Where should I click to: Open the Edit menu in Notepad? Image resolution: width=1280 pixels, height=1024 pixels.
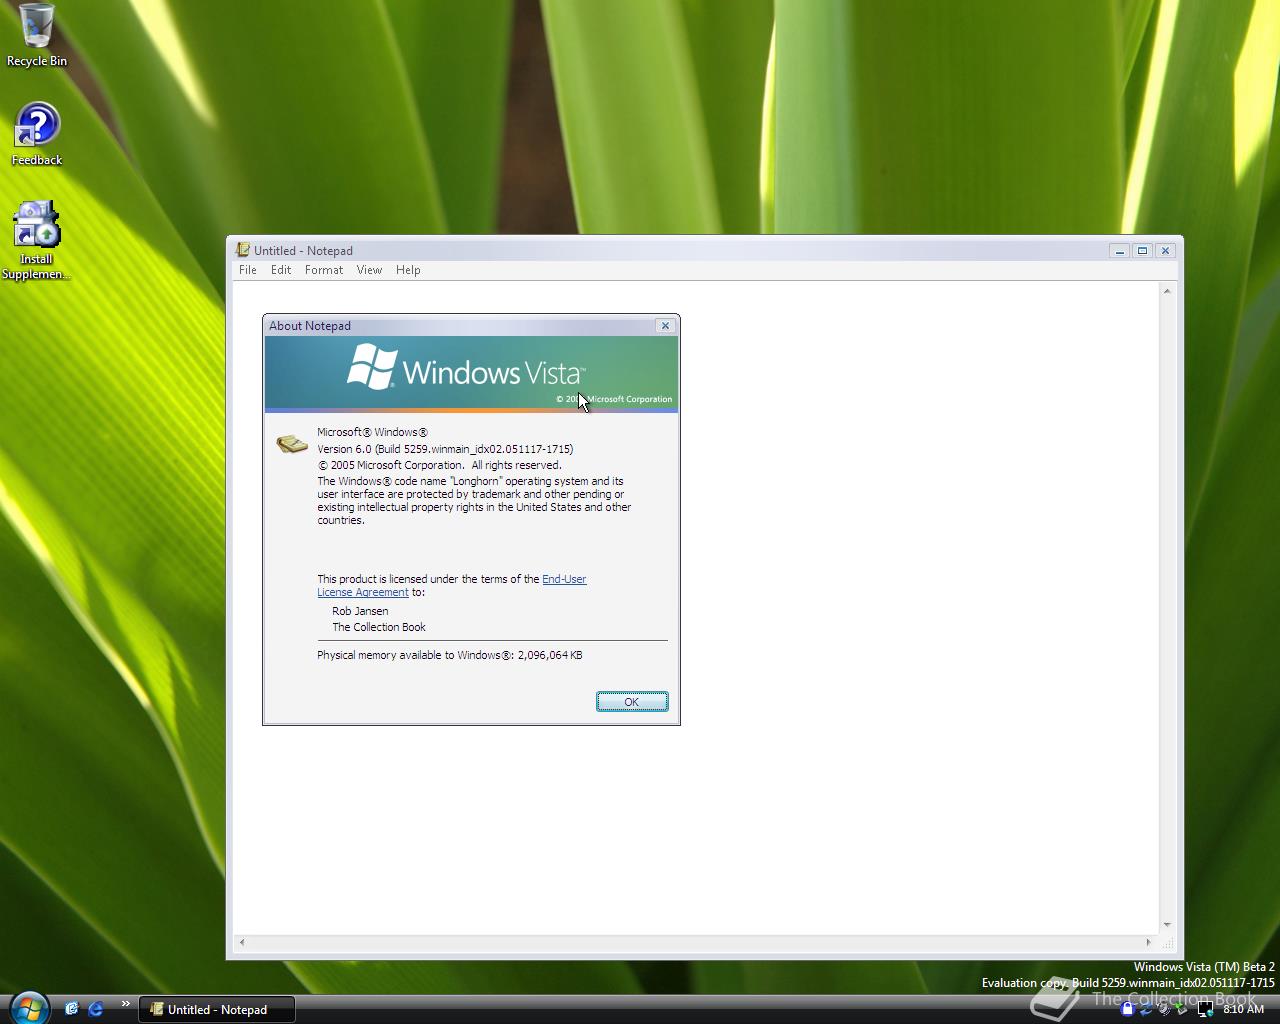point(281,270)
